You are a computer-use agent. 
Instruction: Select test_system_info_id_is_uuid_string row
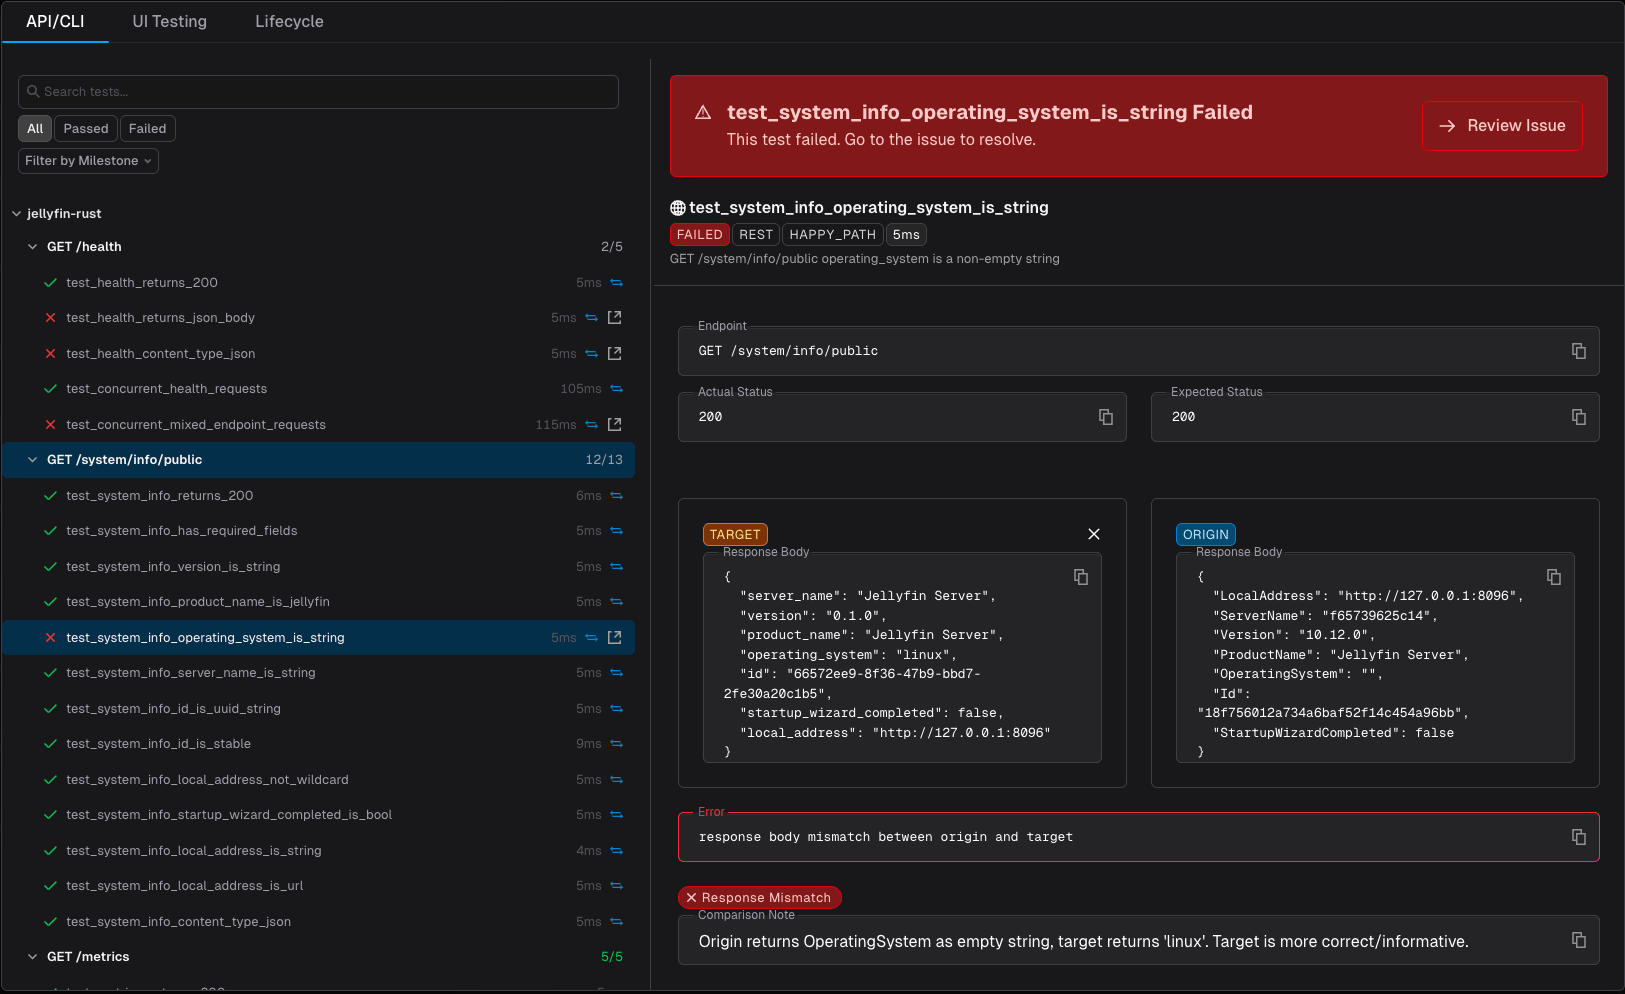(x=318, y=709)
